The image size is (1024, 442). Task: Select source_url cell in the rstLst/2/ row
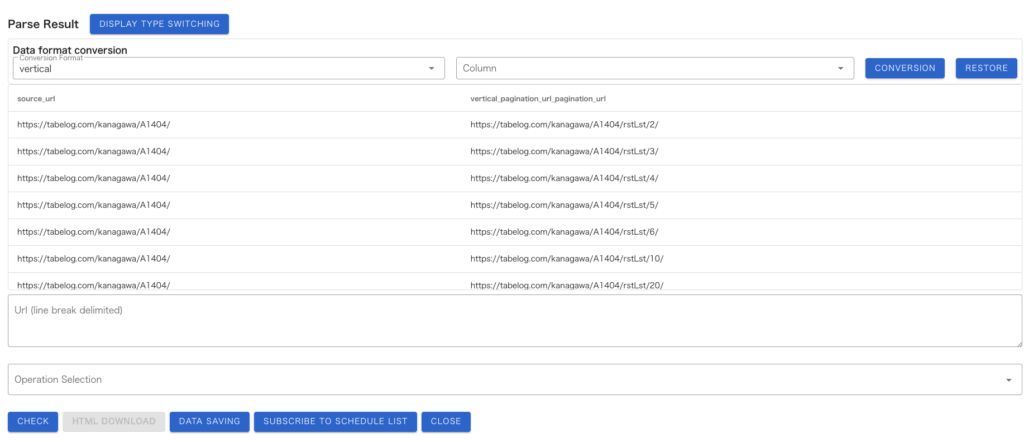click(x=93, y=125)
